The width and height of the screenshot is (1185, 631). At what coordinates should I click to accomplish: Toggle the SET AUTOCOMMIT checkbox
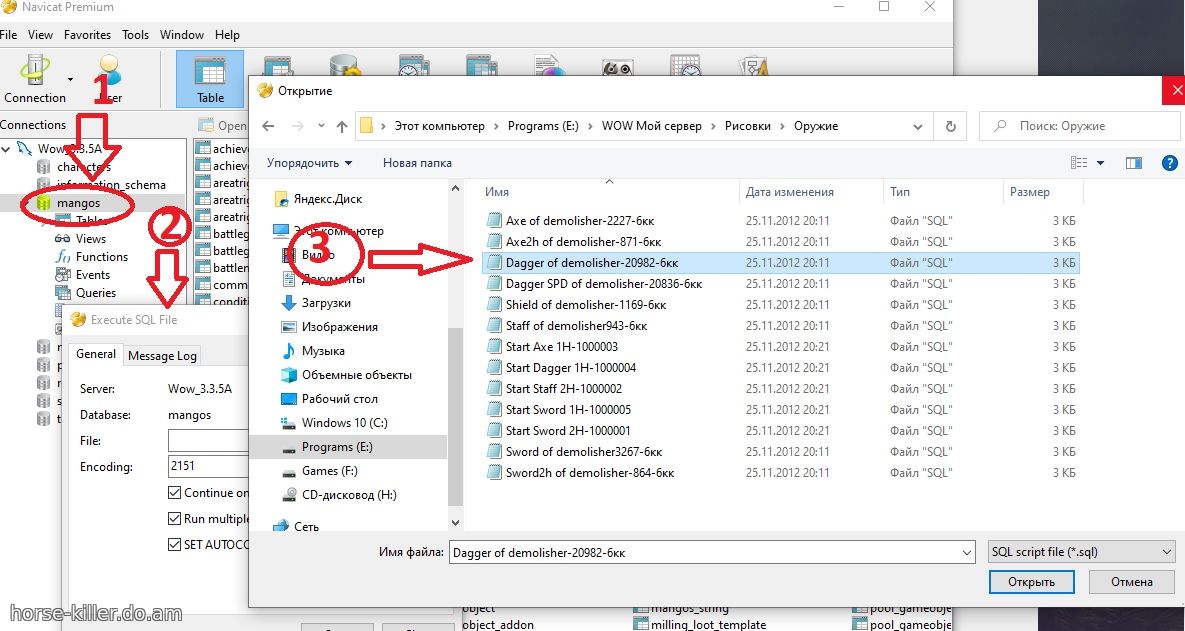(x=174, y=545)
